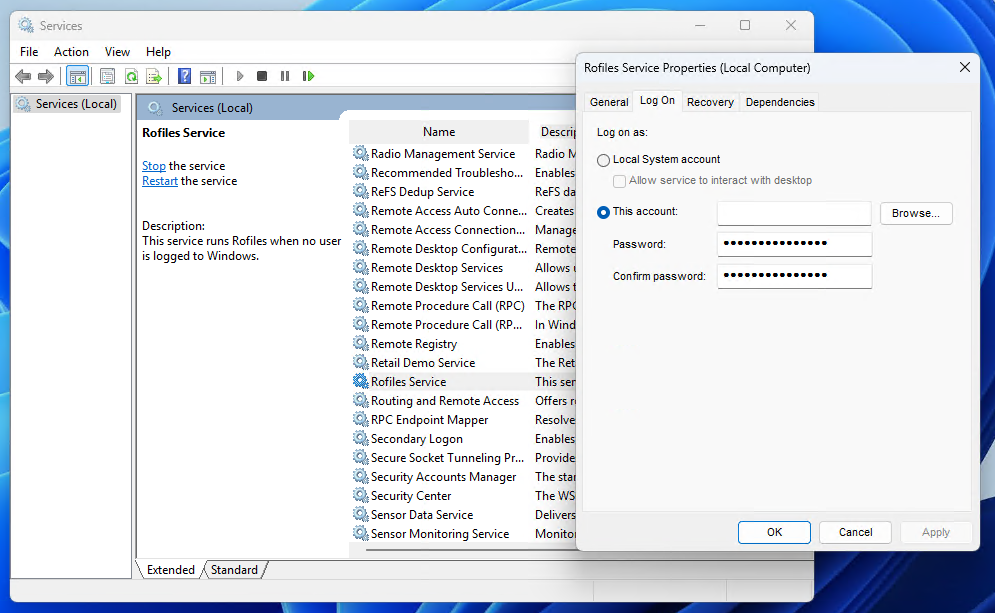The width and height of the screenshot is (995, 613).
Task: Select the Remote Access Auto Conne... row
Action: coord(463,211)
